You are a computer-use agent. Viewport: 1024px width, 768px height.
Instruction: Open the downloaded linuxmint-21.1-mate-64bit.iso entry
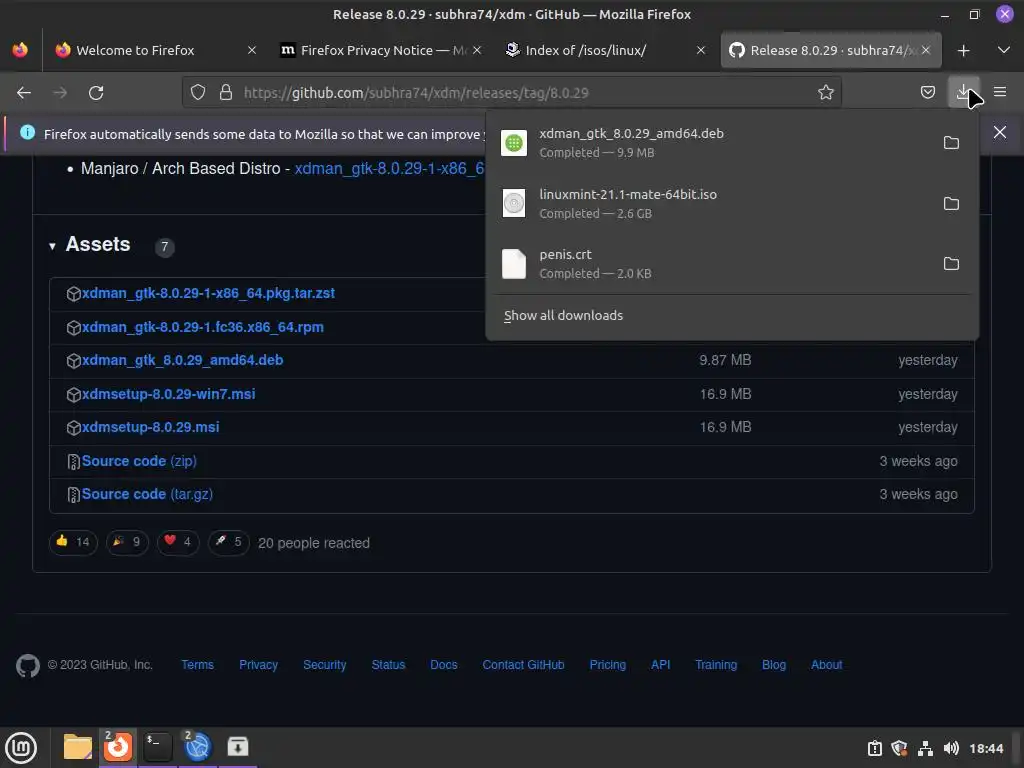click(x=712, y=204)
